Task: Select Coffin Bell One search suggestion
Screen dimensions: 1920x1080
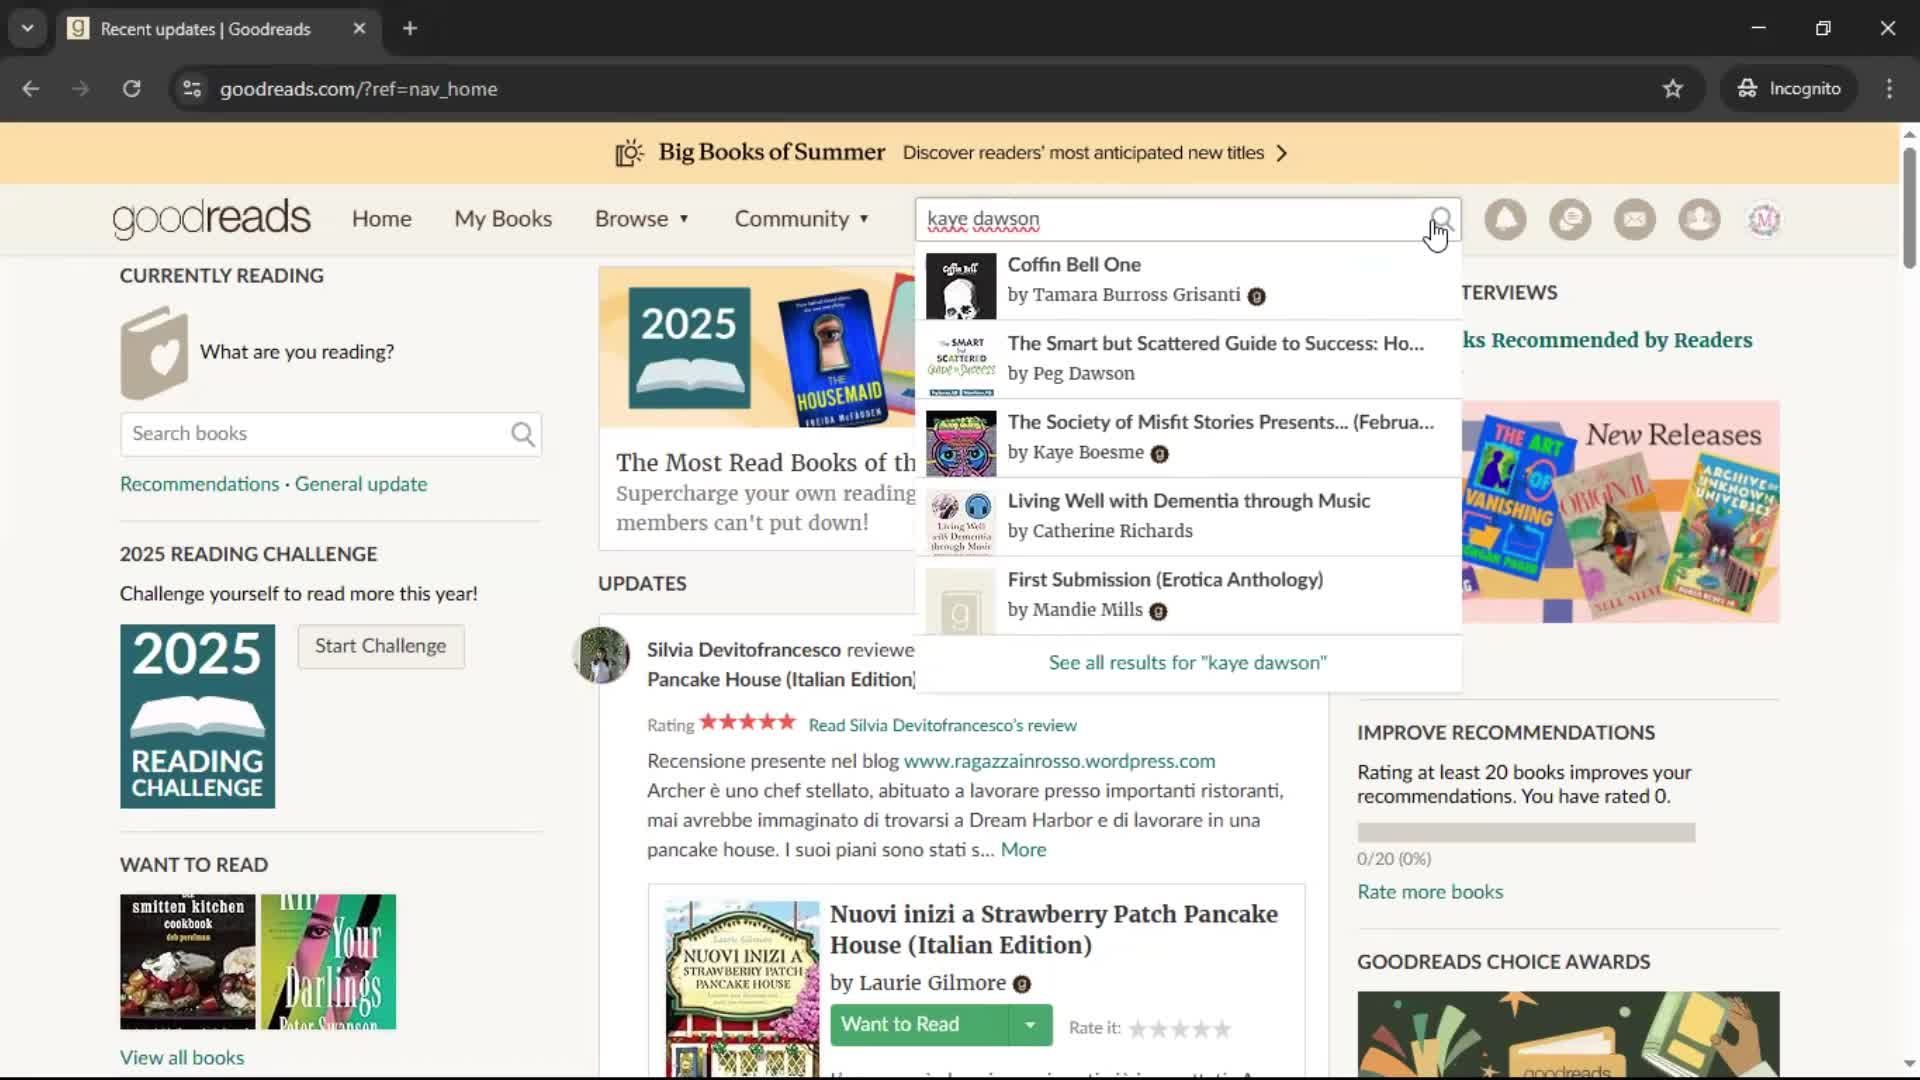Action: point(1188,281)
